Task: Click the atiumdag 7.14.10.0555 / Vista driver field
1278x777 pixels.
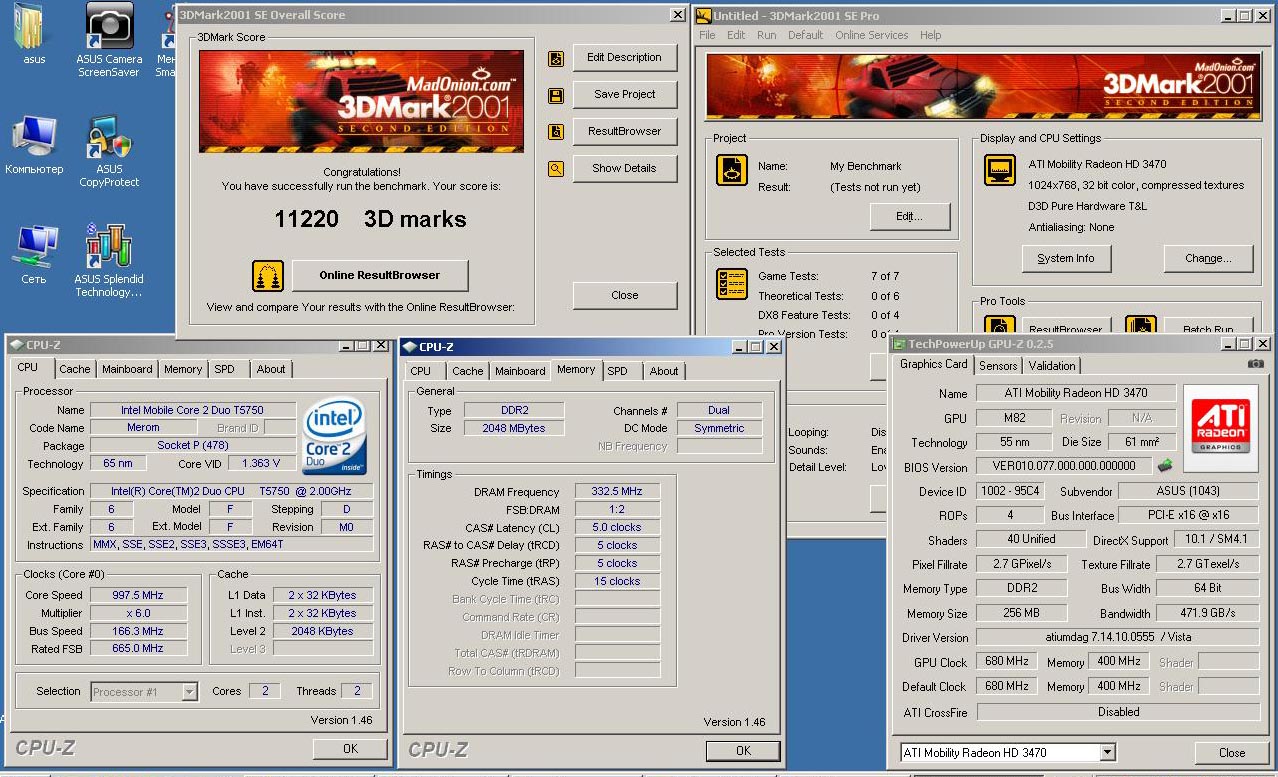Action: click(1118, 637)
